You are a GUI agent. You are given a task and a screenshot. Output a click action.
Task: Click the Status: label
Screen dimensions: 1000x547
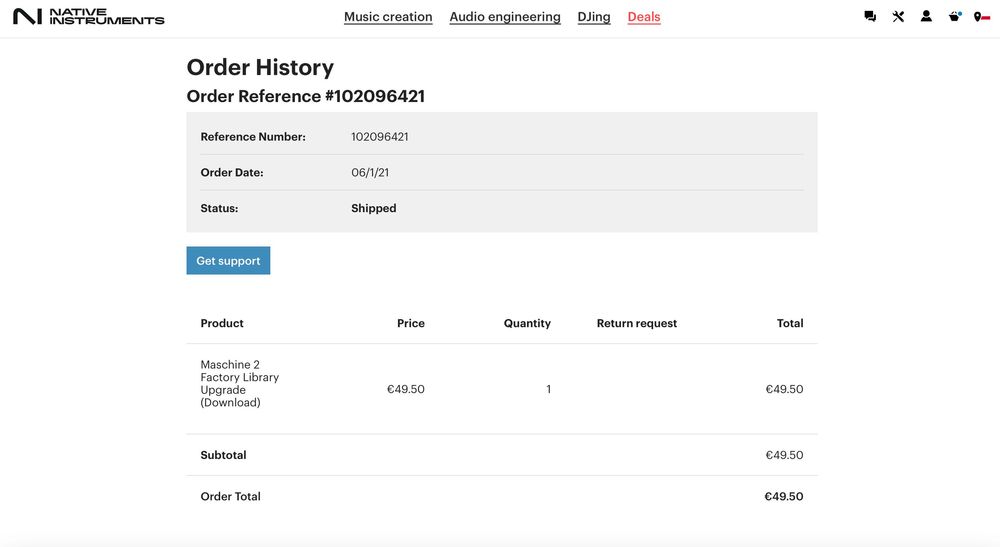click(219, 208)
